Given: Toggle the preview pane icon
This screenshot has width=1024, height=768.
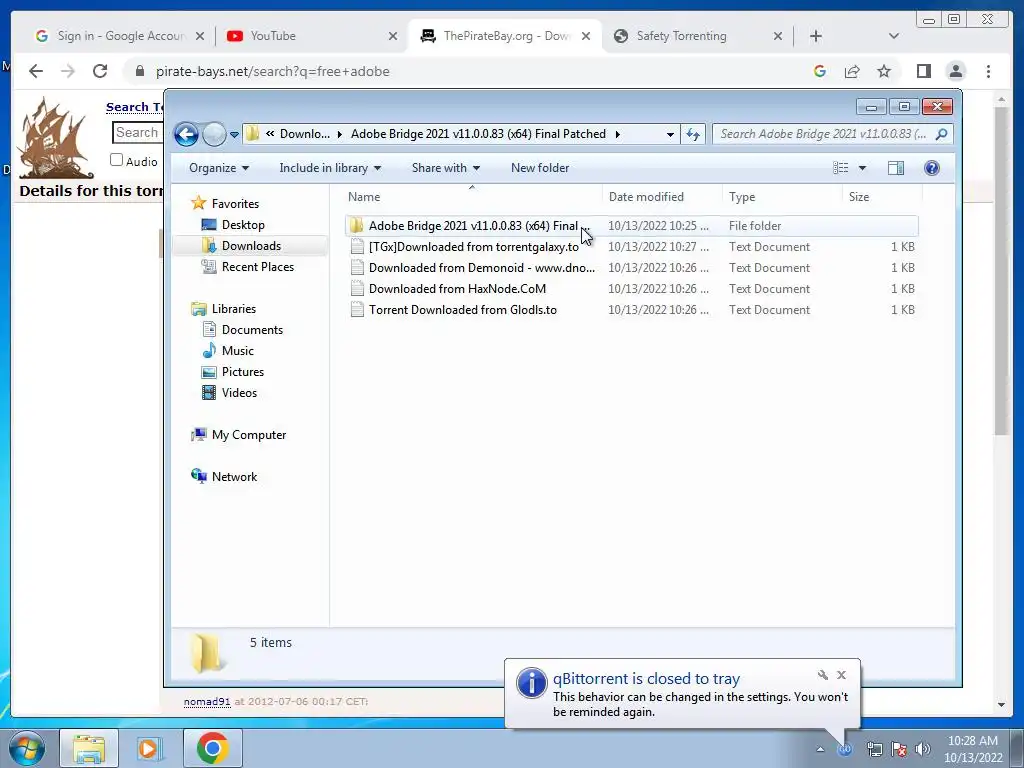Looking at the screenshot, I should (x=896, y=168).
